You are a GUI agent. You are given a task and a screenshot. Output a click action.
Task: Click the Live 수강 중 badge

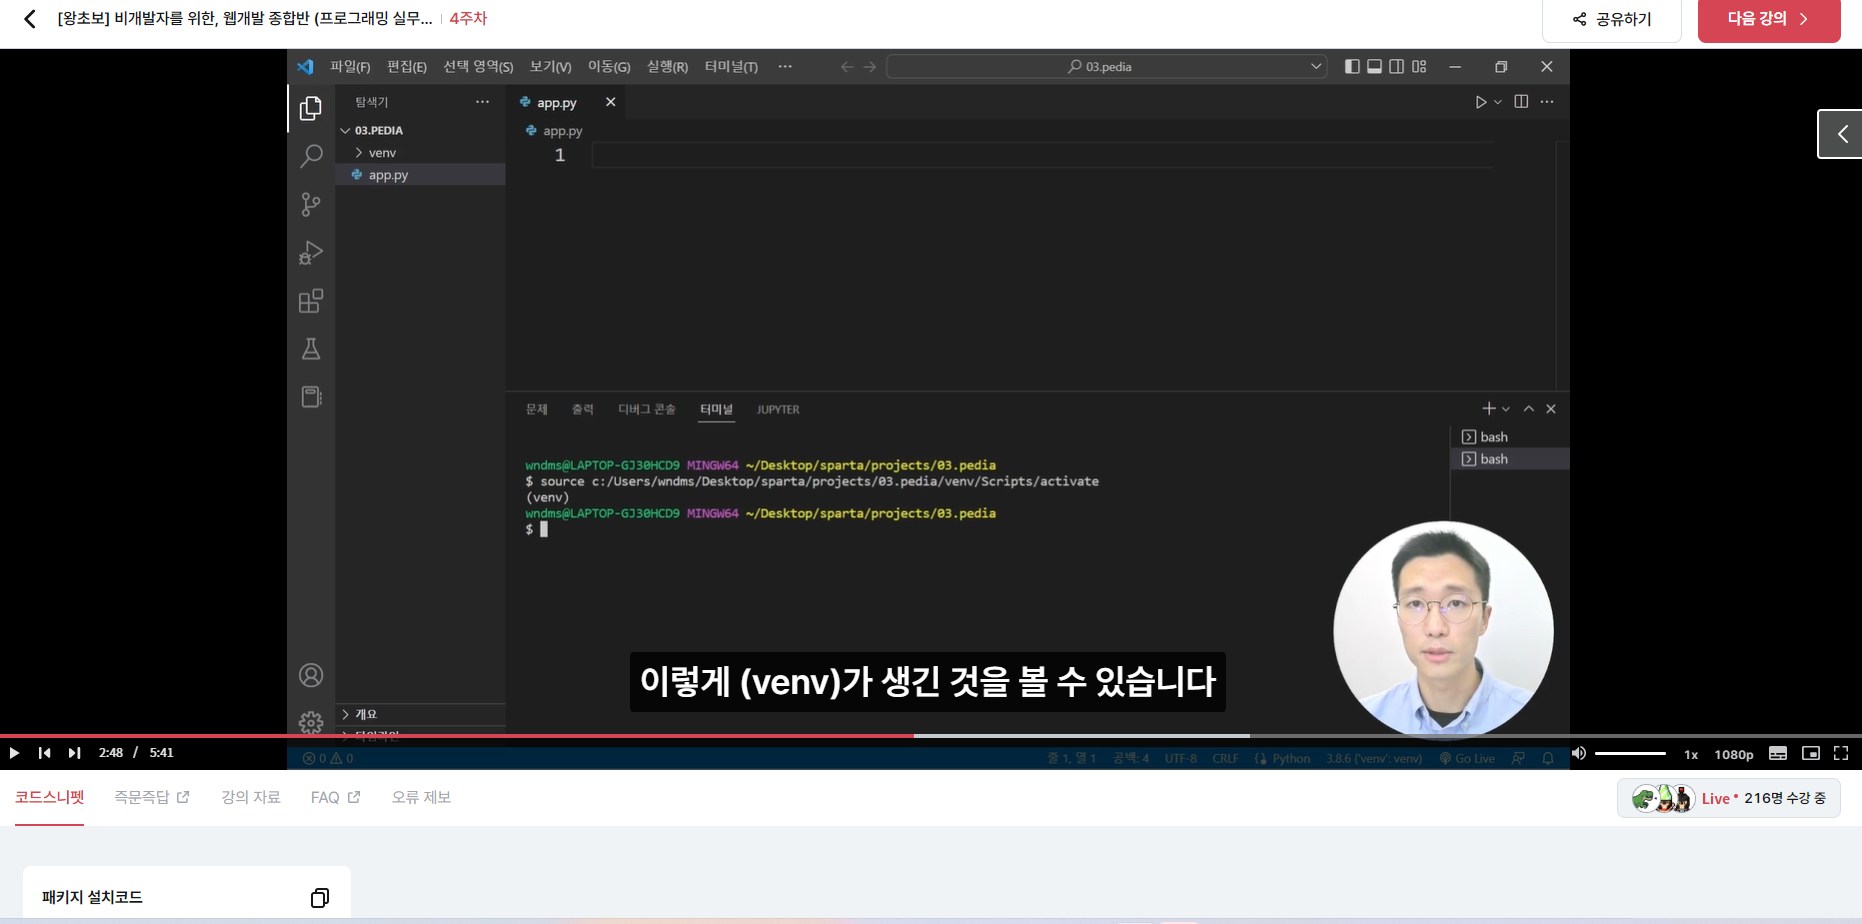click(x=1729, y=798)
